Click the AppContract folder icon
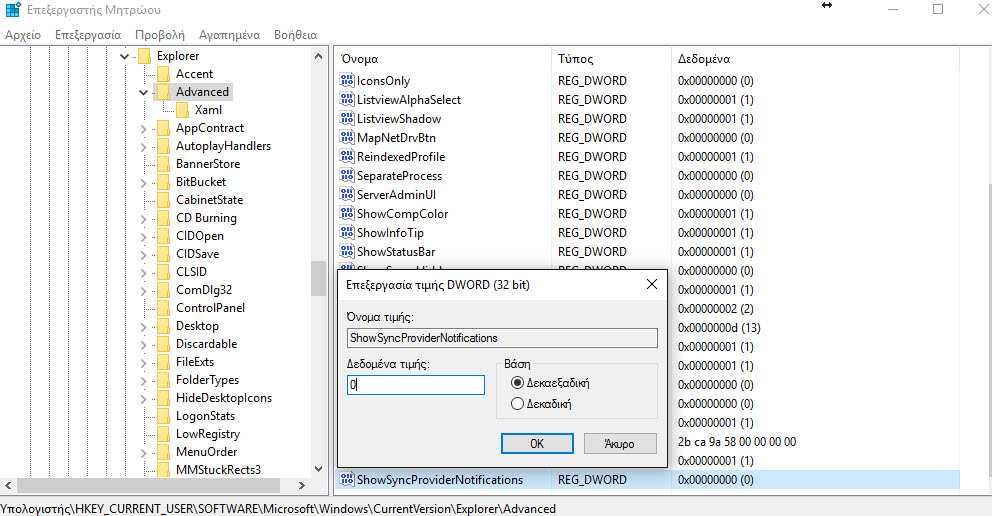The image size is (992, 516). tap(163, 128)
